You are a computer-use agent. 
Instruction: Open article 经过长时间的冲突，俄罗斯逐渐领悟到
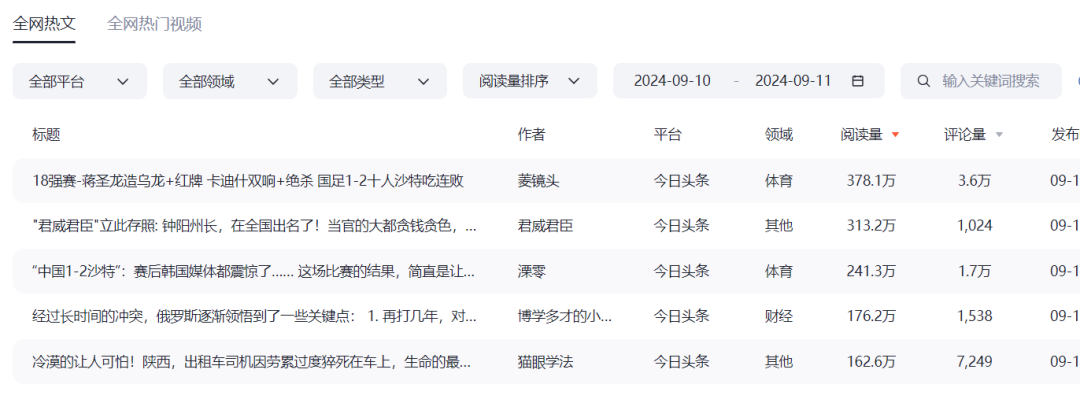tap(254, 316)
